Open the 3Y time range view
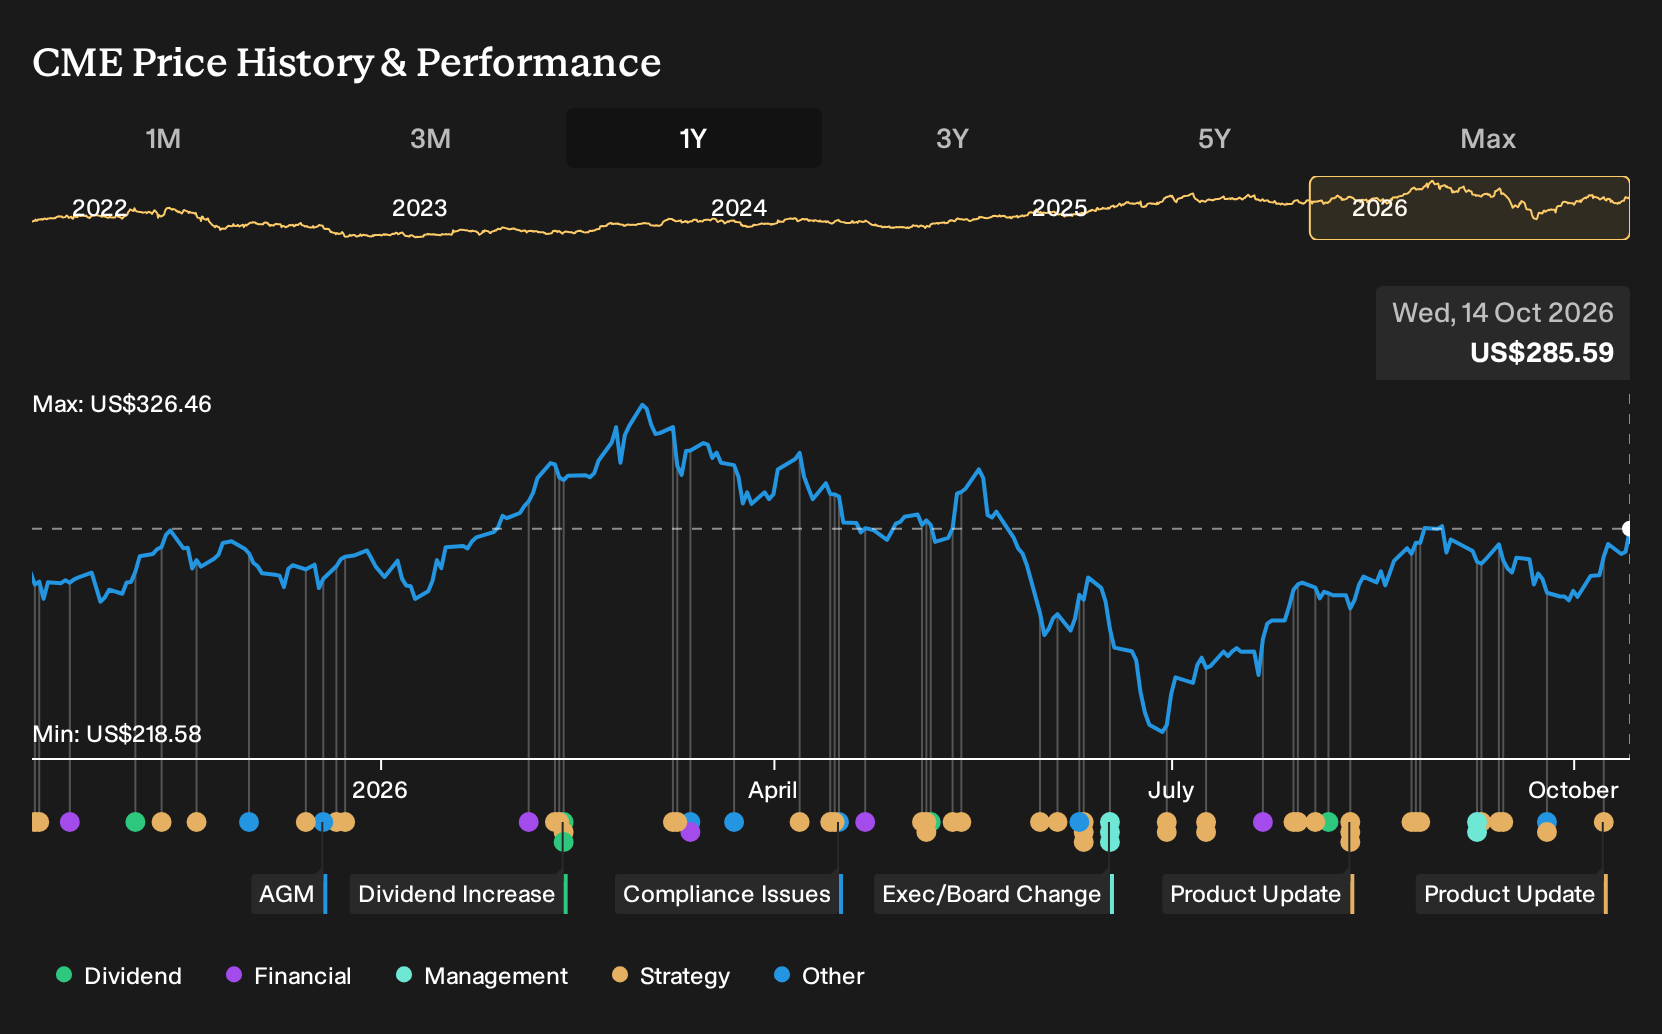Screen dimensions: 1662x1034 [x=952, y=138]
